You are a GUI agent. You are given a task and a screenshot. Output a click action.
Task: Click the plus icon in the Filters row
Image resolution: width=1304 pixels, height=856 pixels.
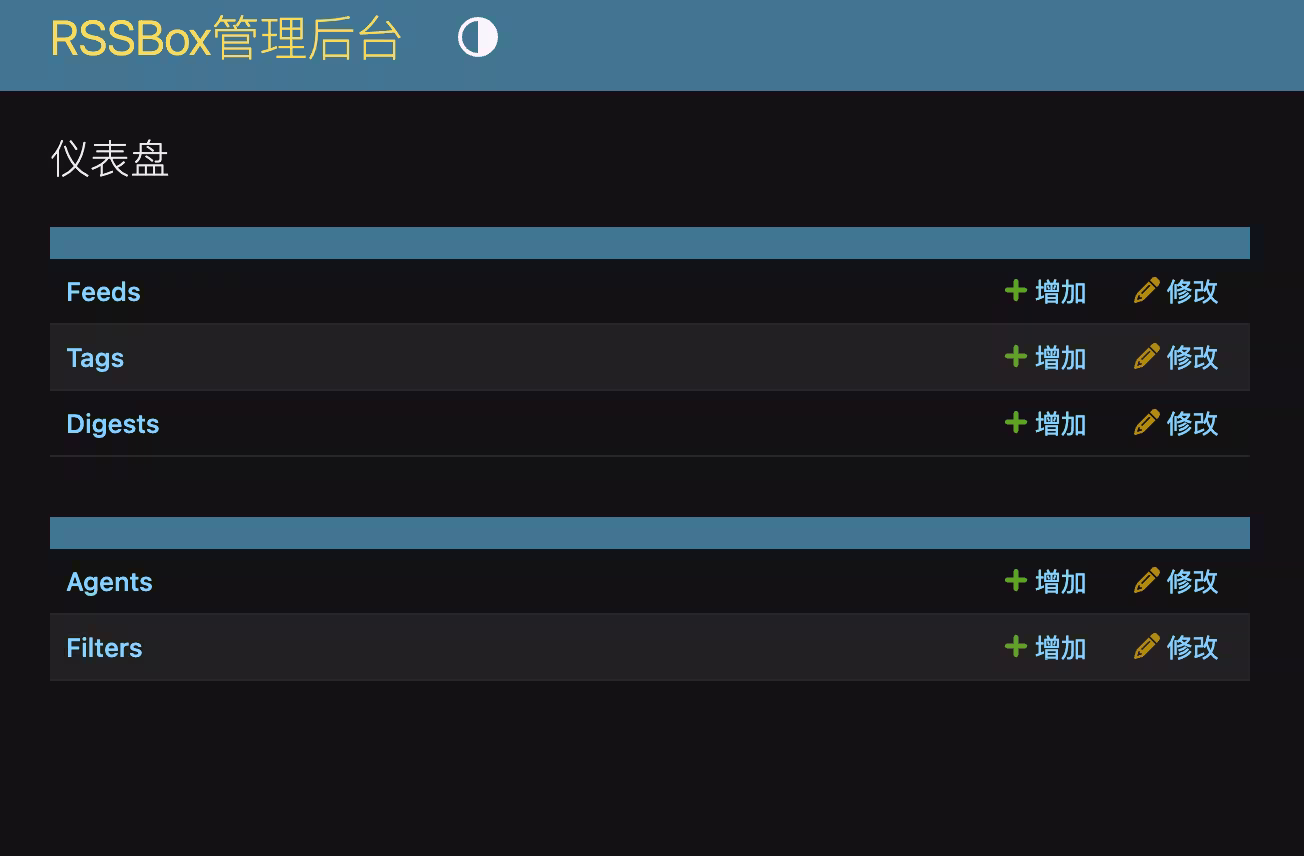click(1015, 647)
